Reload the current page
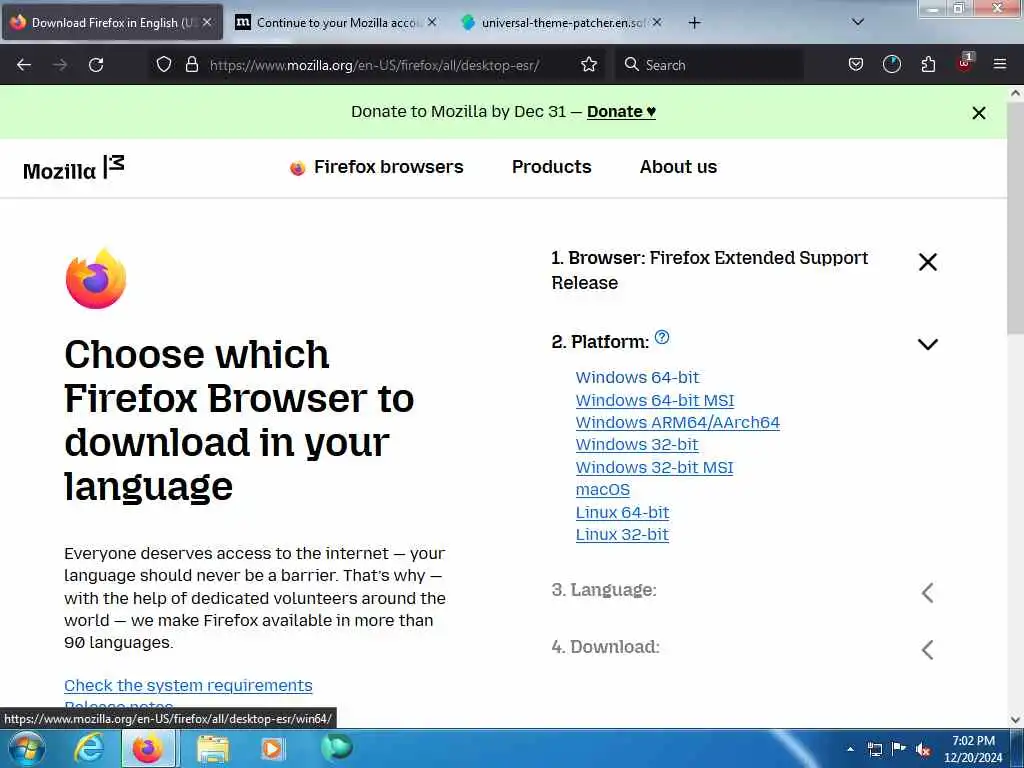Screen dimensions: 1024x768 96,65
